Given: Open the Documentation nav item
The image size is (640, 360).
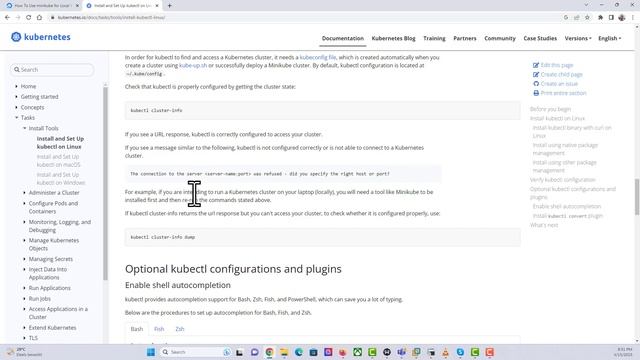Looking at the screenshot, I should click(342, 38).
